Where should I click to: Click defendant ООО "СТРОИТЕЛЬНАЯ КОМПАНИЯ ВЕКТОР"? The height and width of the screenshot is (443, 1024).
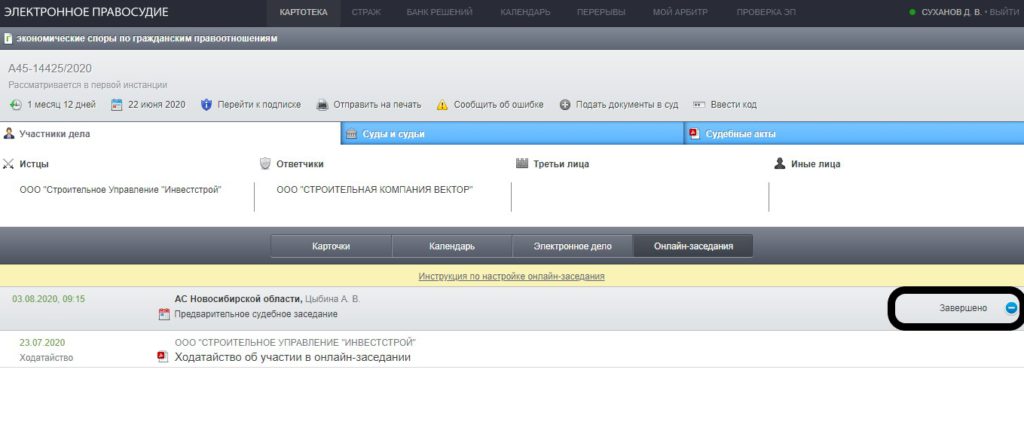point(374,190)
